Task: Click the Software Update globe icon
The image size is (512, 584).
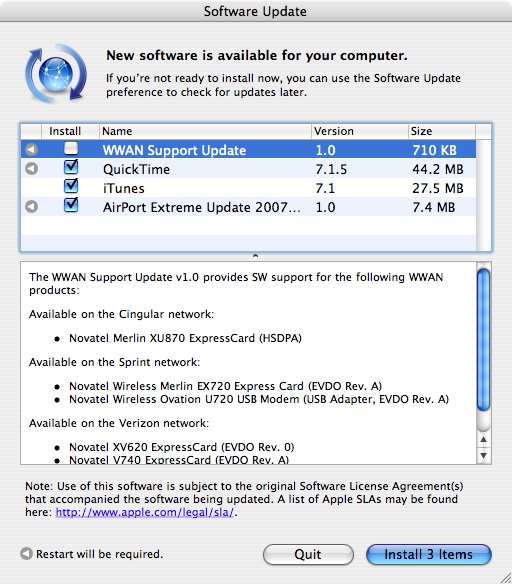Action: tap(56, 74)
